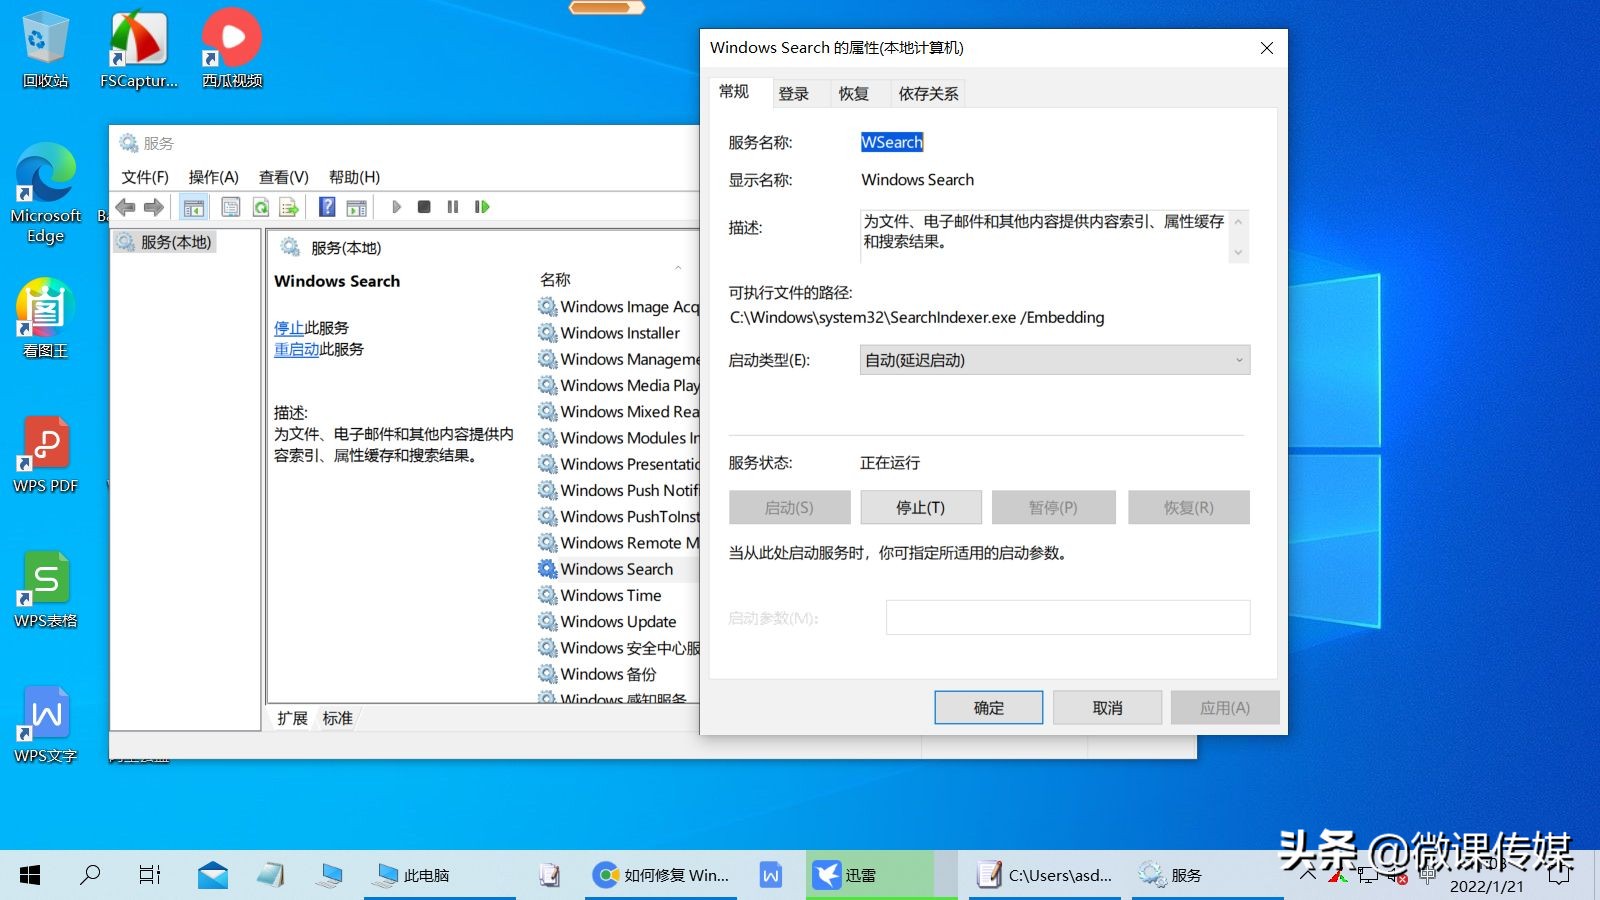Click the 名称 column header in services list

click(x=555, y=279)
